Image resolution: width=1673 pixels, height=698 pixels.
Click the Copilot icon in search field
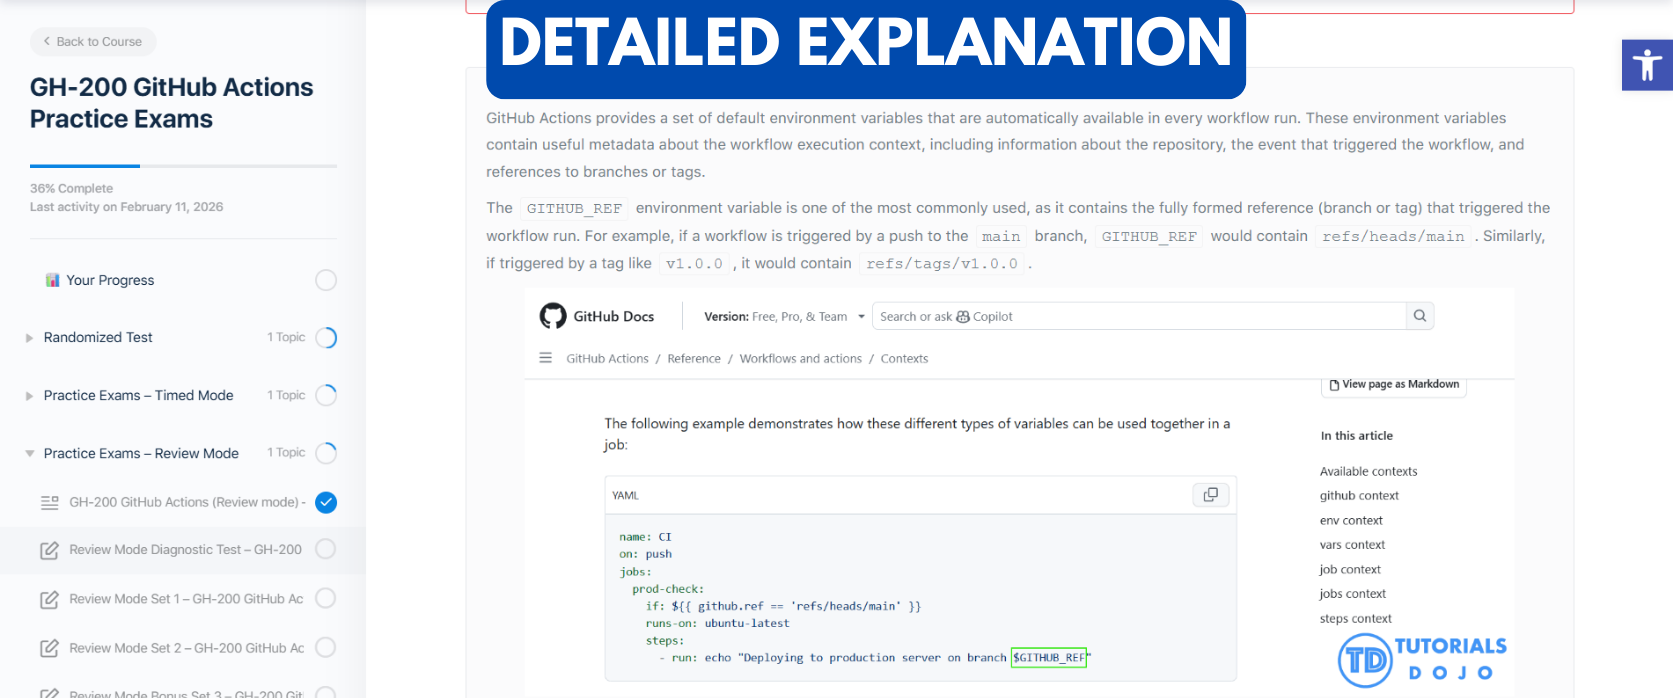tap(963, 317)
